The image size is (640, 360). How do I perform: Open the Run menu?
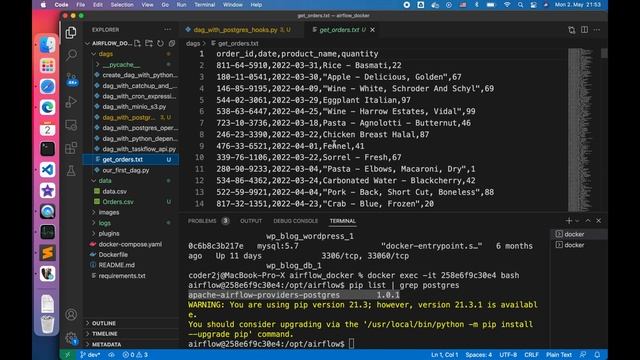181,5
